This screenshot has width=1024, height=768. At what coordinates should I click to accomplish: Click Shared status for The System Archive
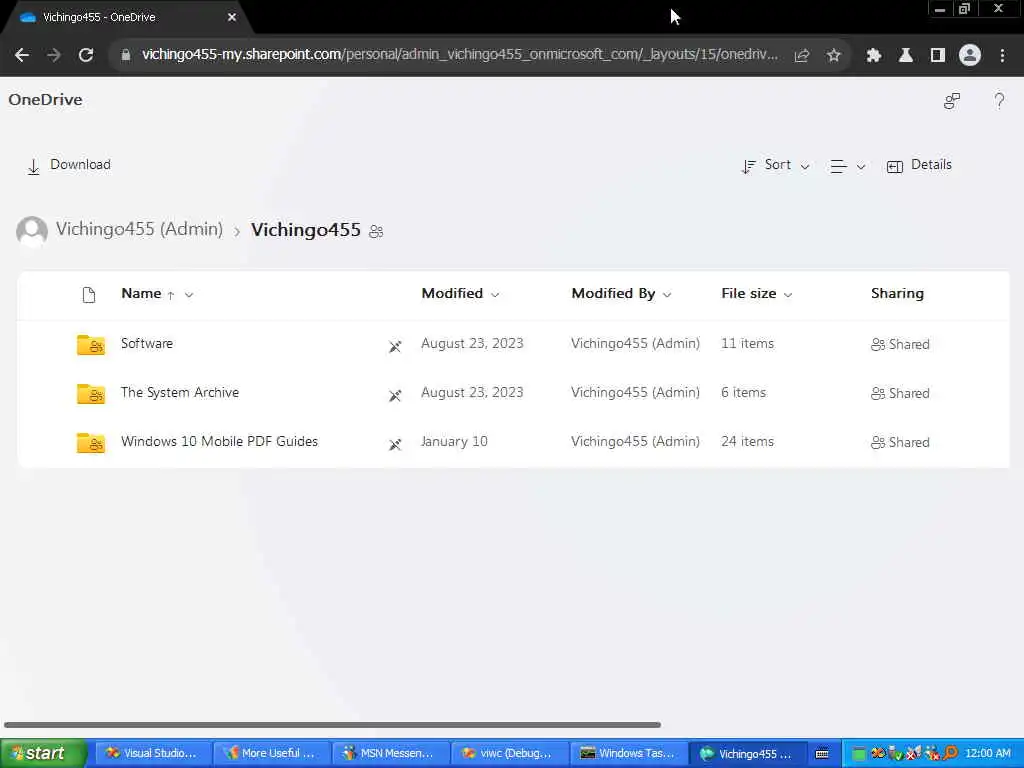tap(901, 393)
